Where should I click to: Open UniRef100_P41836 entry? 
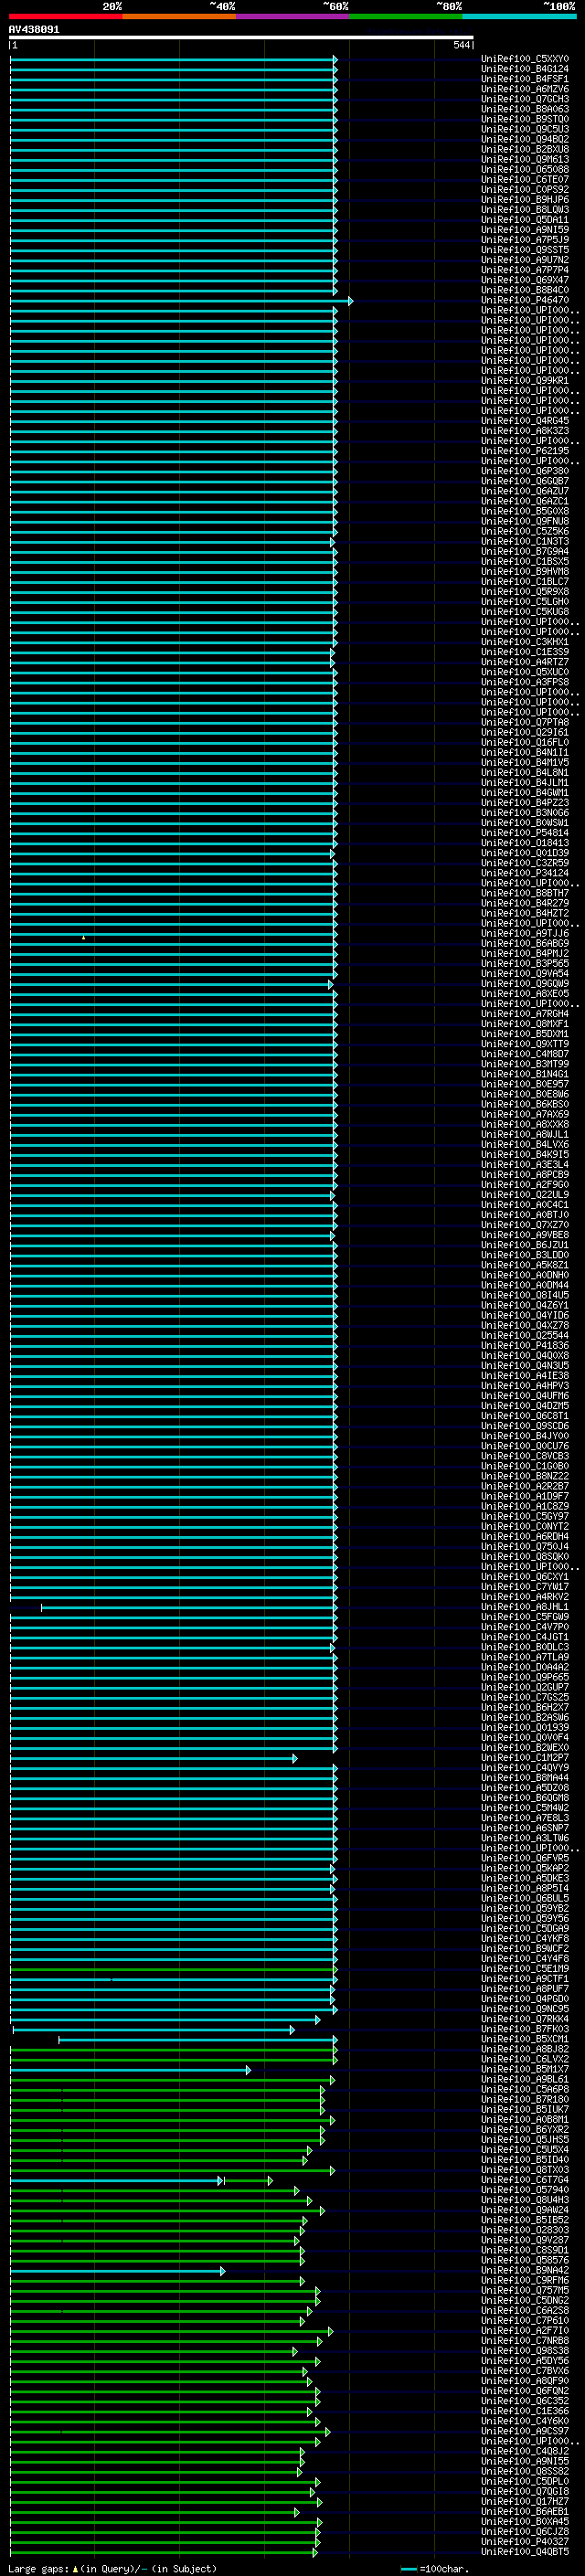[524, 1346]
